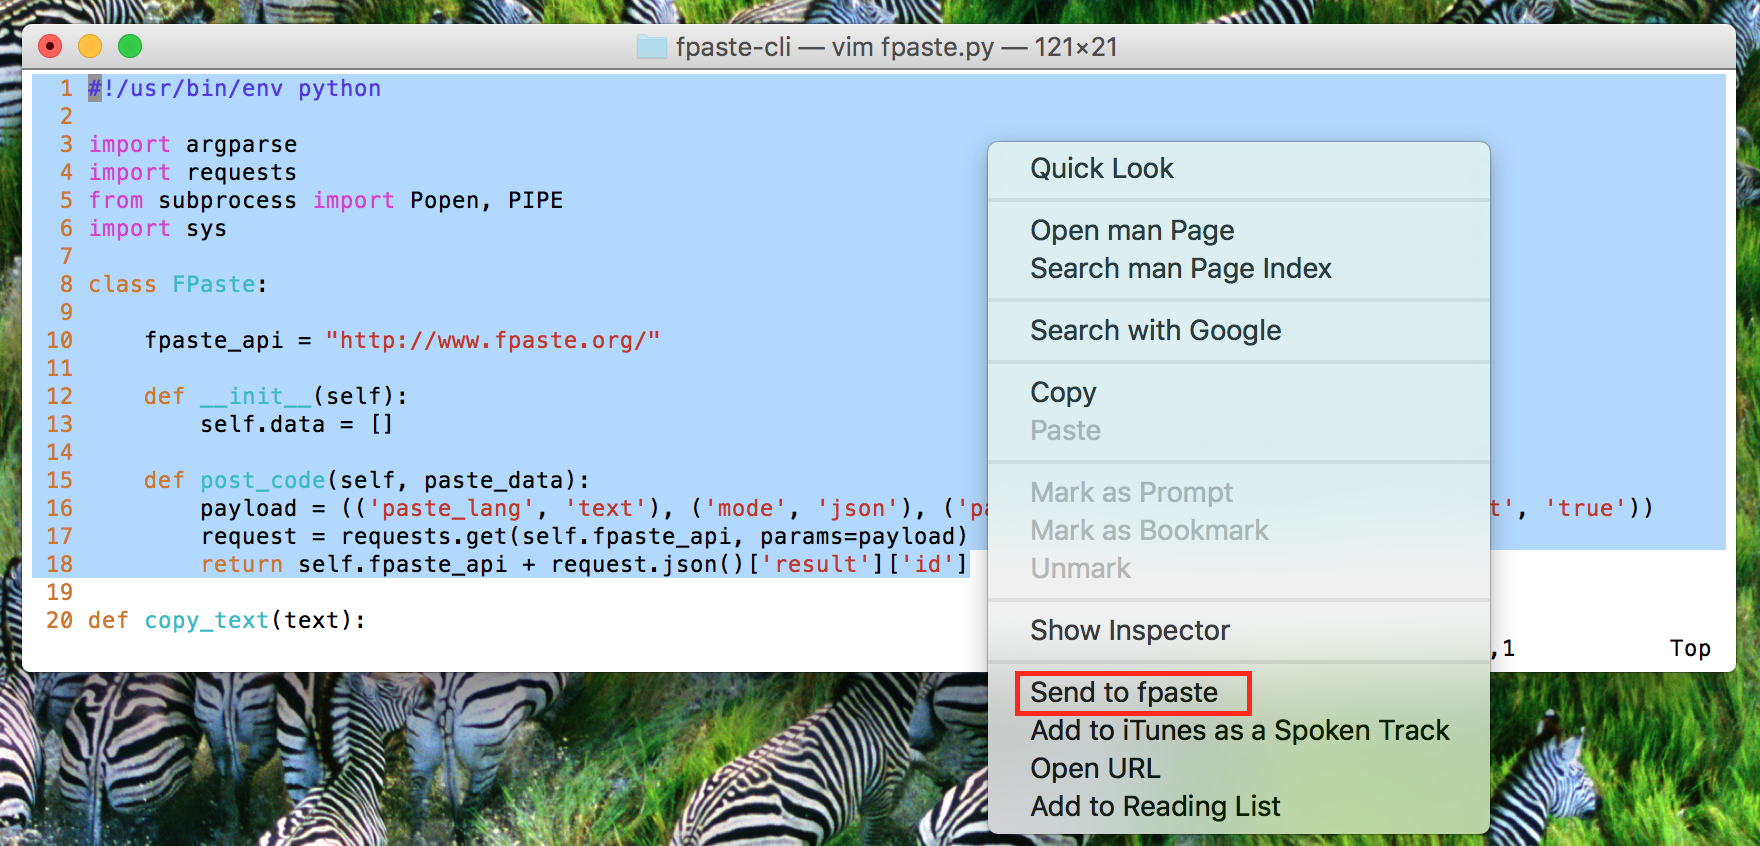This screenshot has height=846, width=1760.
Task: Click 'sys' on line 6
Action: [207, 229]
